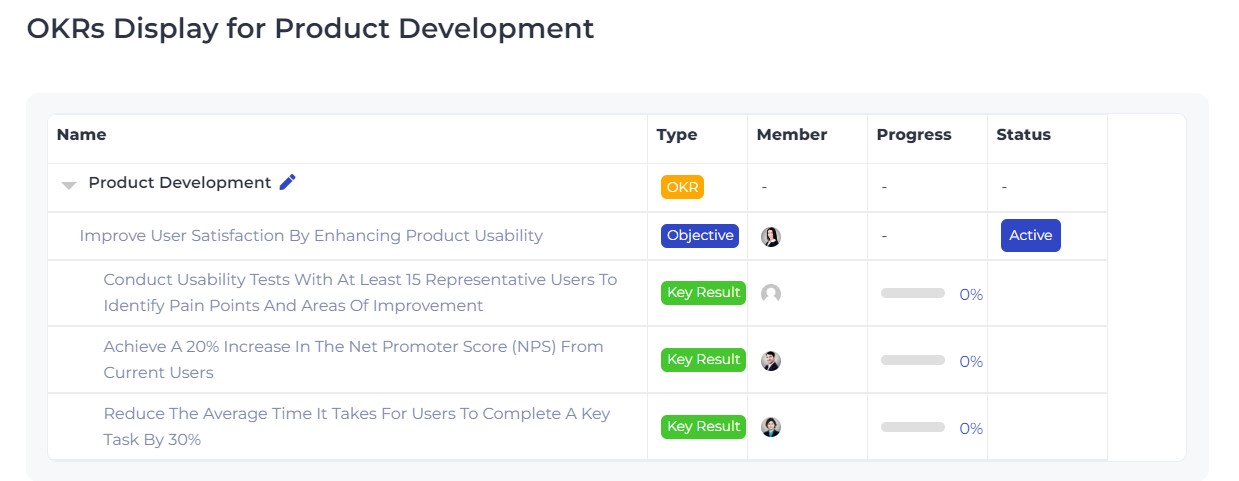The width and height of the screenshot is (1239, 481).
Task: Click member avatar in the Objective row
Action: pyautogui.click(x=770, y=237)
